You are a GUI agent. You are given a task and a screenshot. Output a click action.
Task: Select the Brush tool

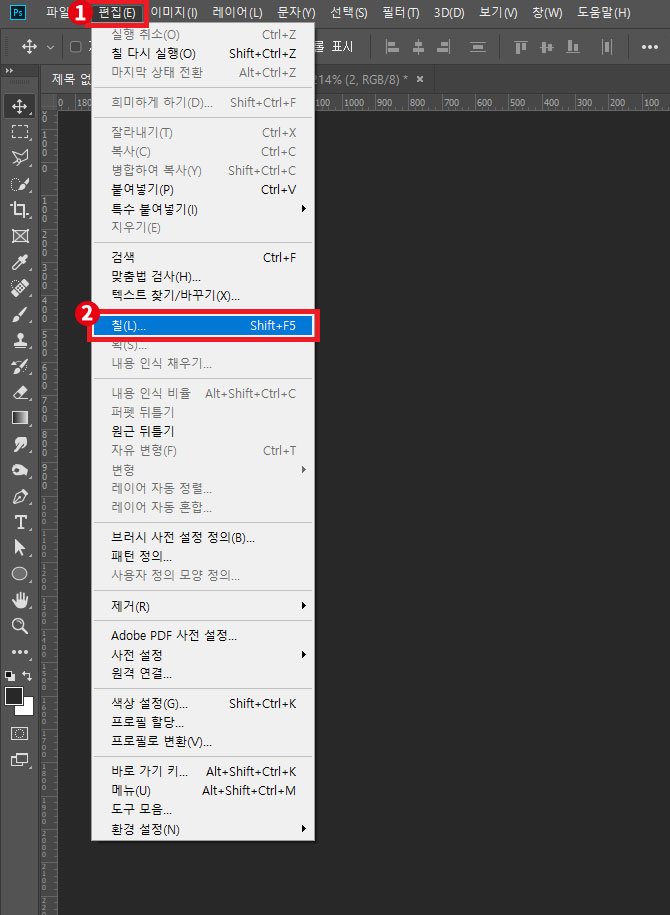tap(19, 314)
